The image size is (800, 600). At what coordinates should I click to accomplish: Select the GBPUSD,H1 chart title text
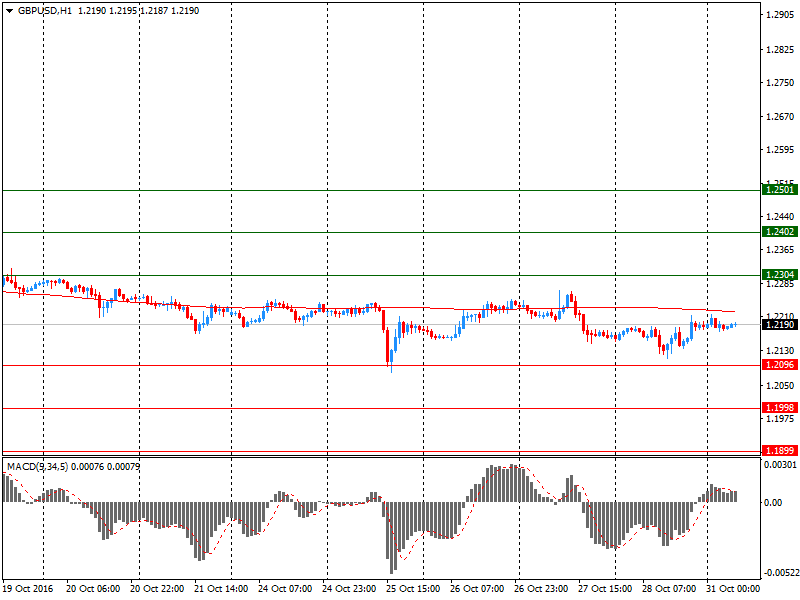coord(45,11)
